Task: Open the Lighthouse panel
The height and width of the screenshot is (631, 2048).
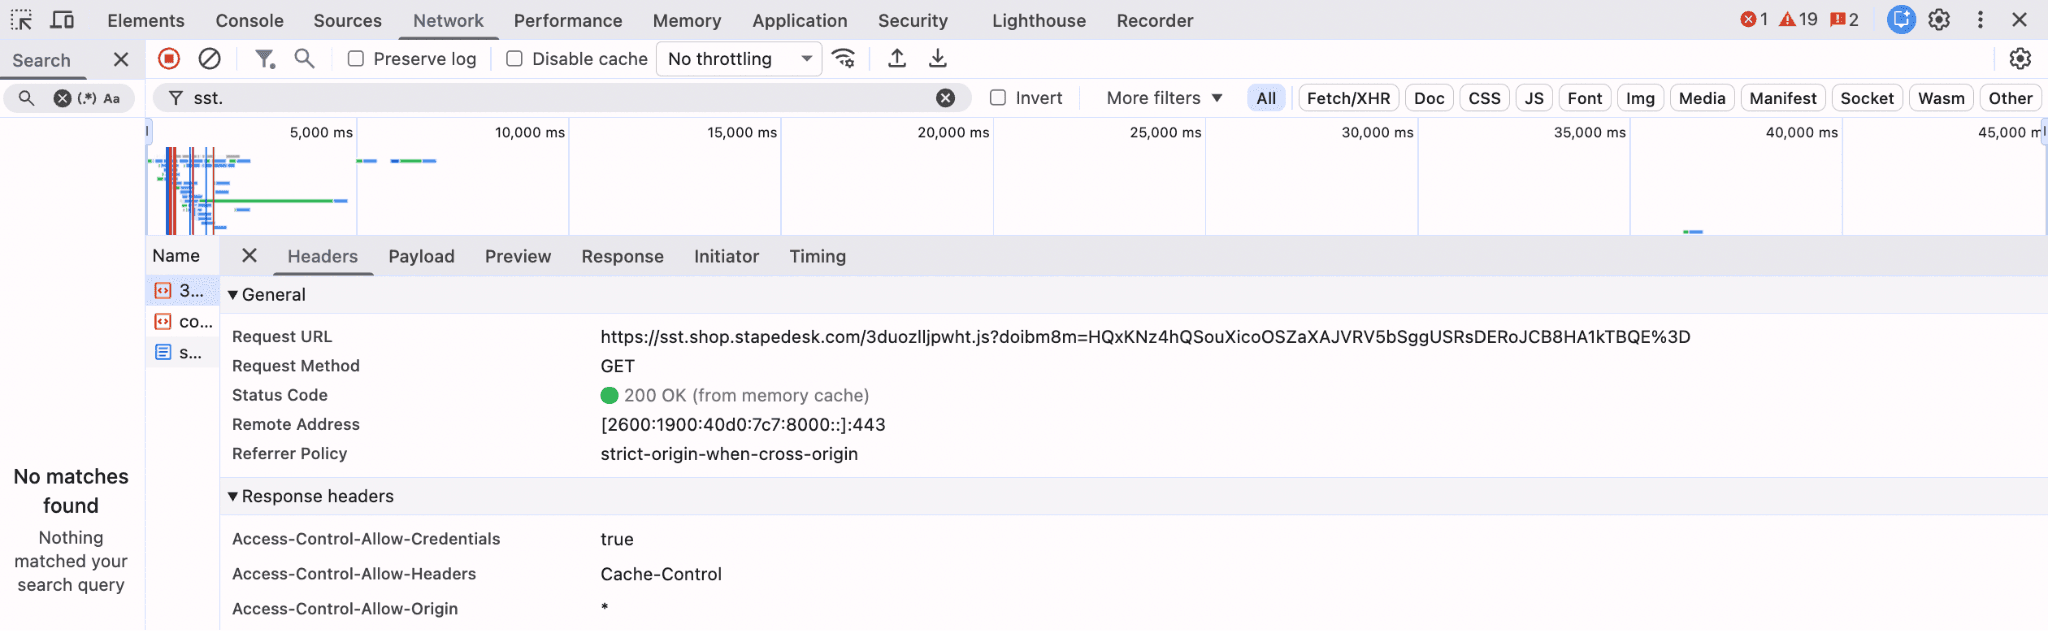Action: [x=1039, y=21]
